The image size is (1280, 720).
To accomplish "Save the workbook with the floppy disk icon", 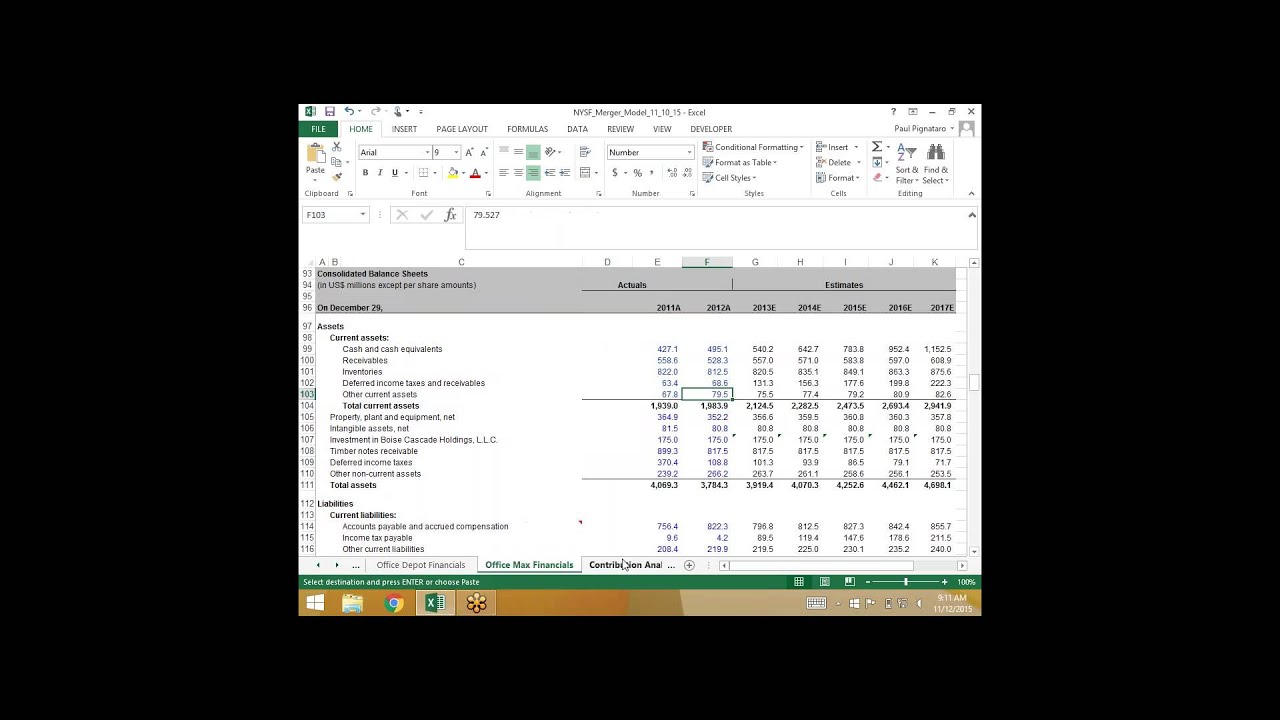I will 329,112.
